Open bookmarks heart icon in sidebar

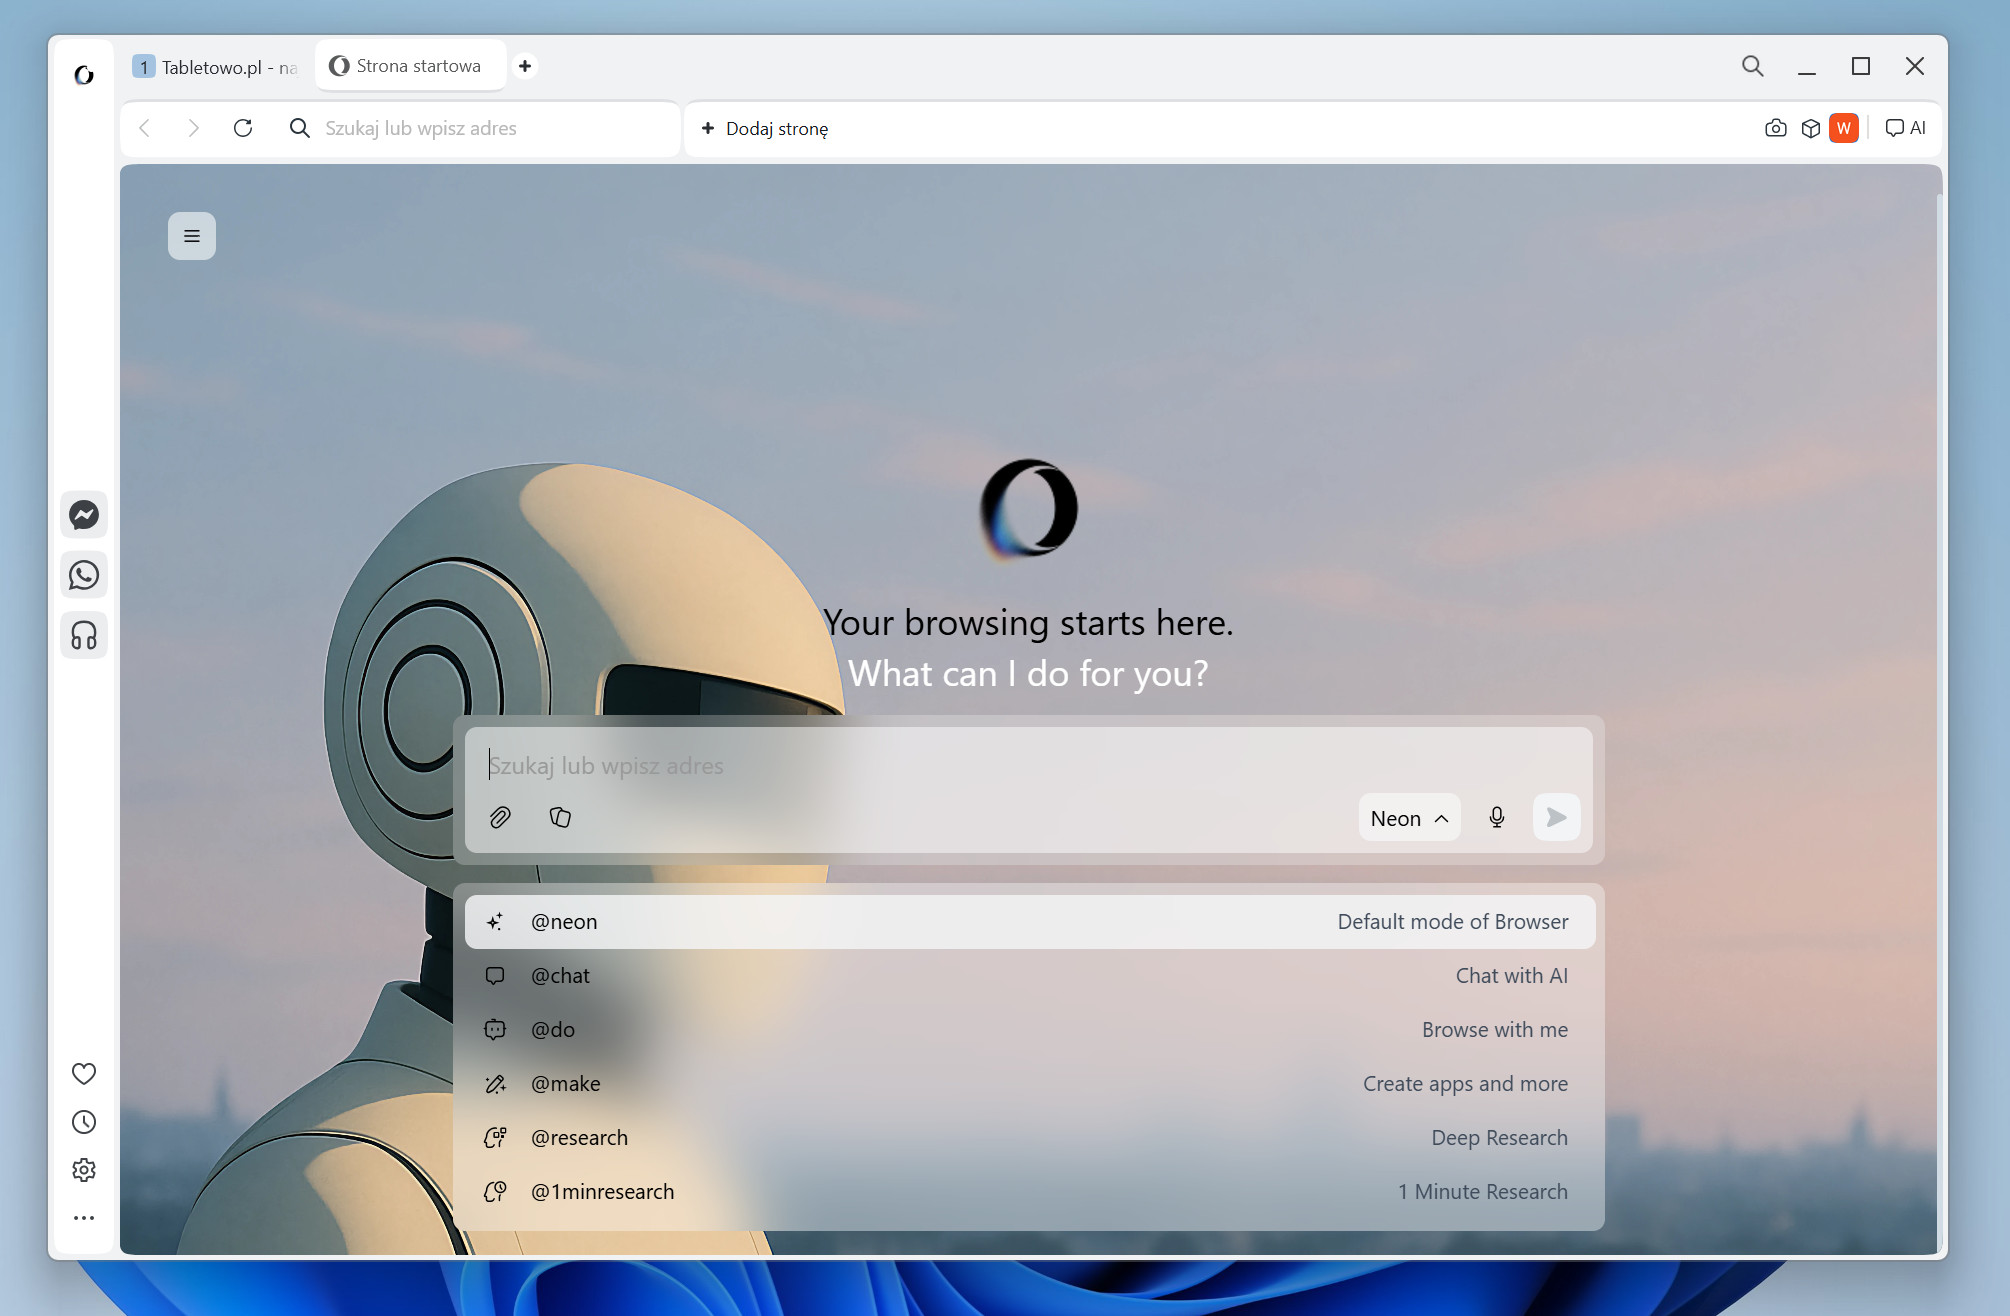(84, 1074)
